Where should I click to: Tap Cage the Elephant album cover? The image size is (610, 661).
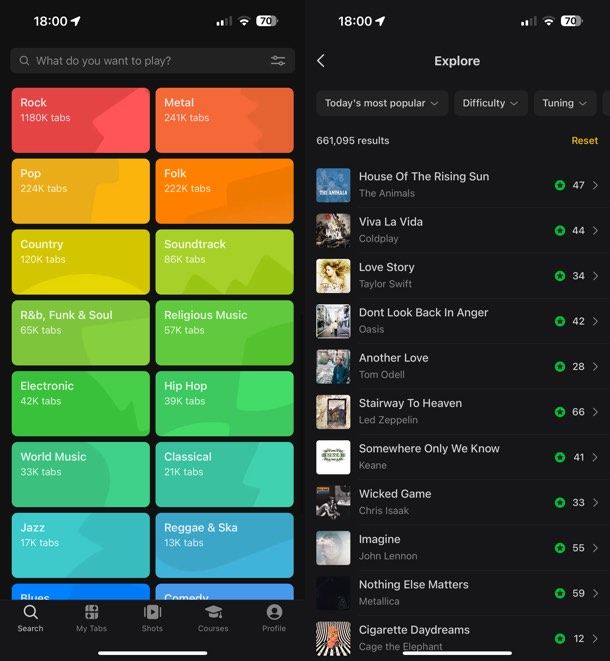click(333, 639)
